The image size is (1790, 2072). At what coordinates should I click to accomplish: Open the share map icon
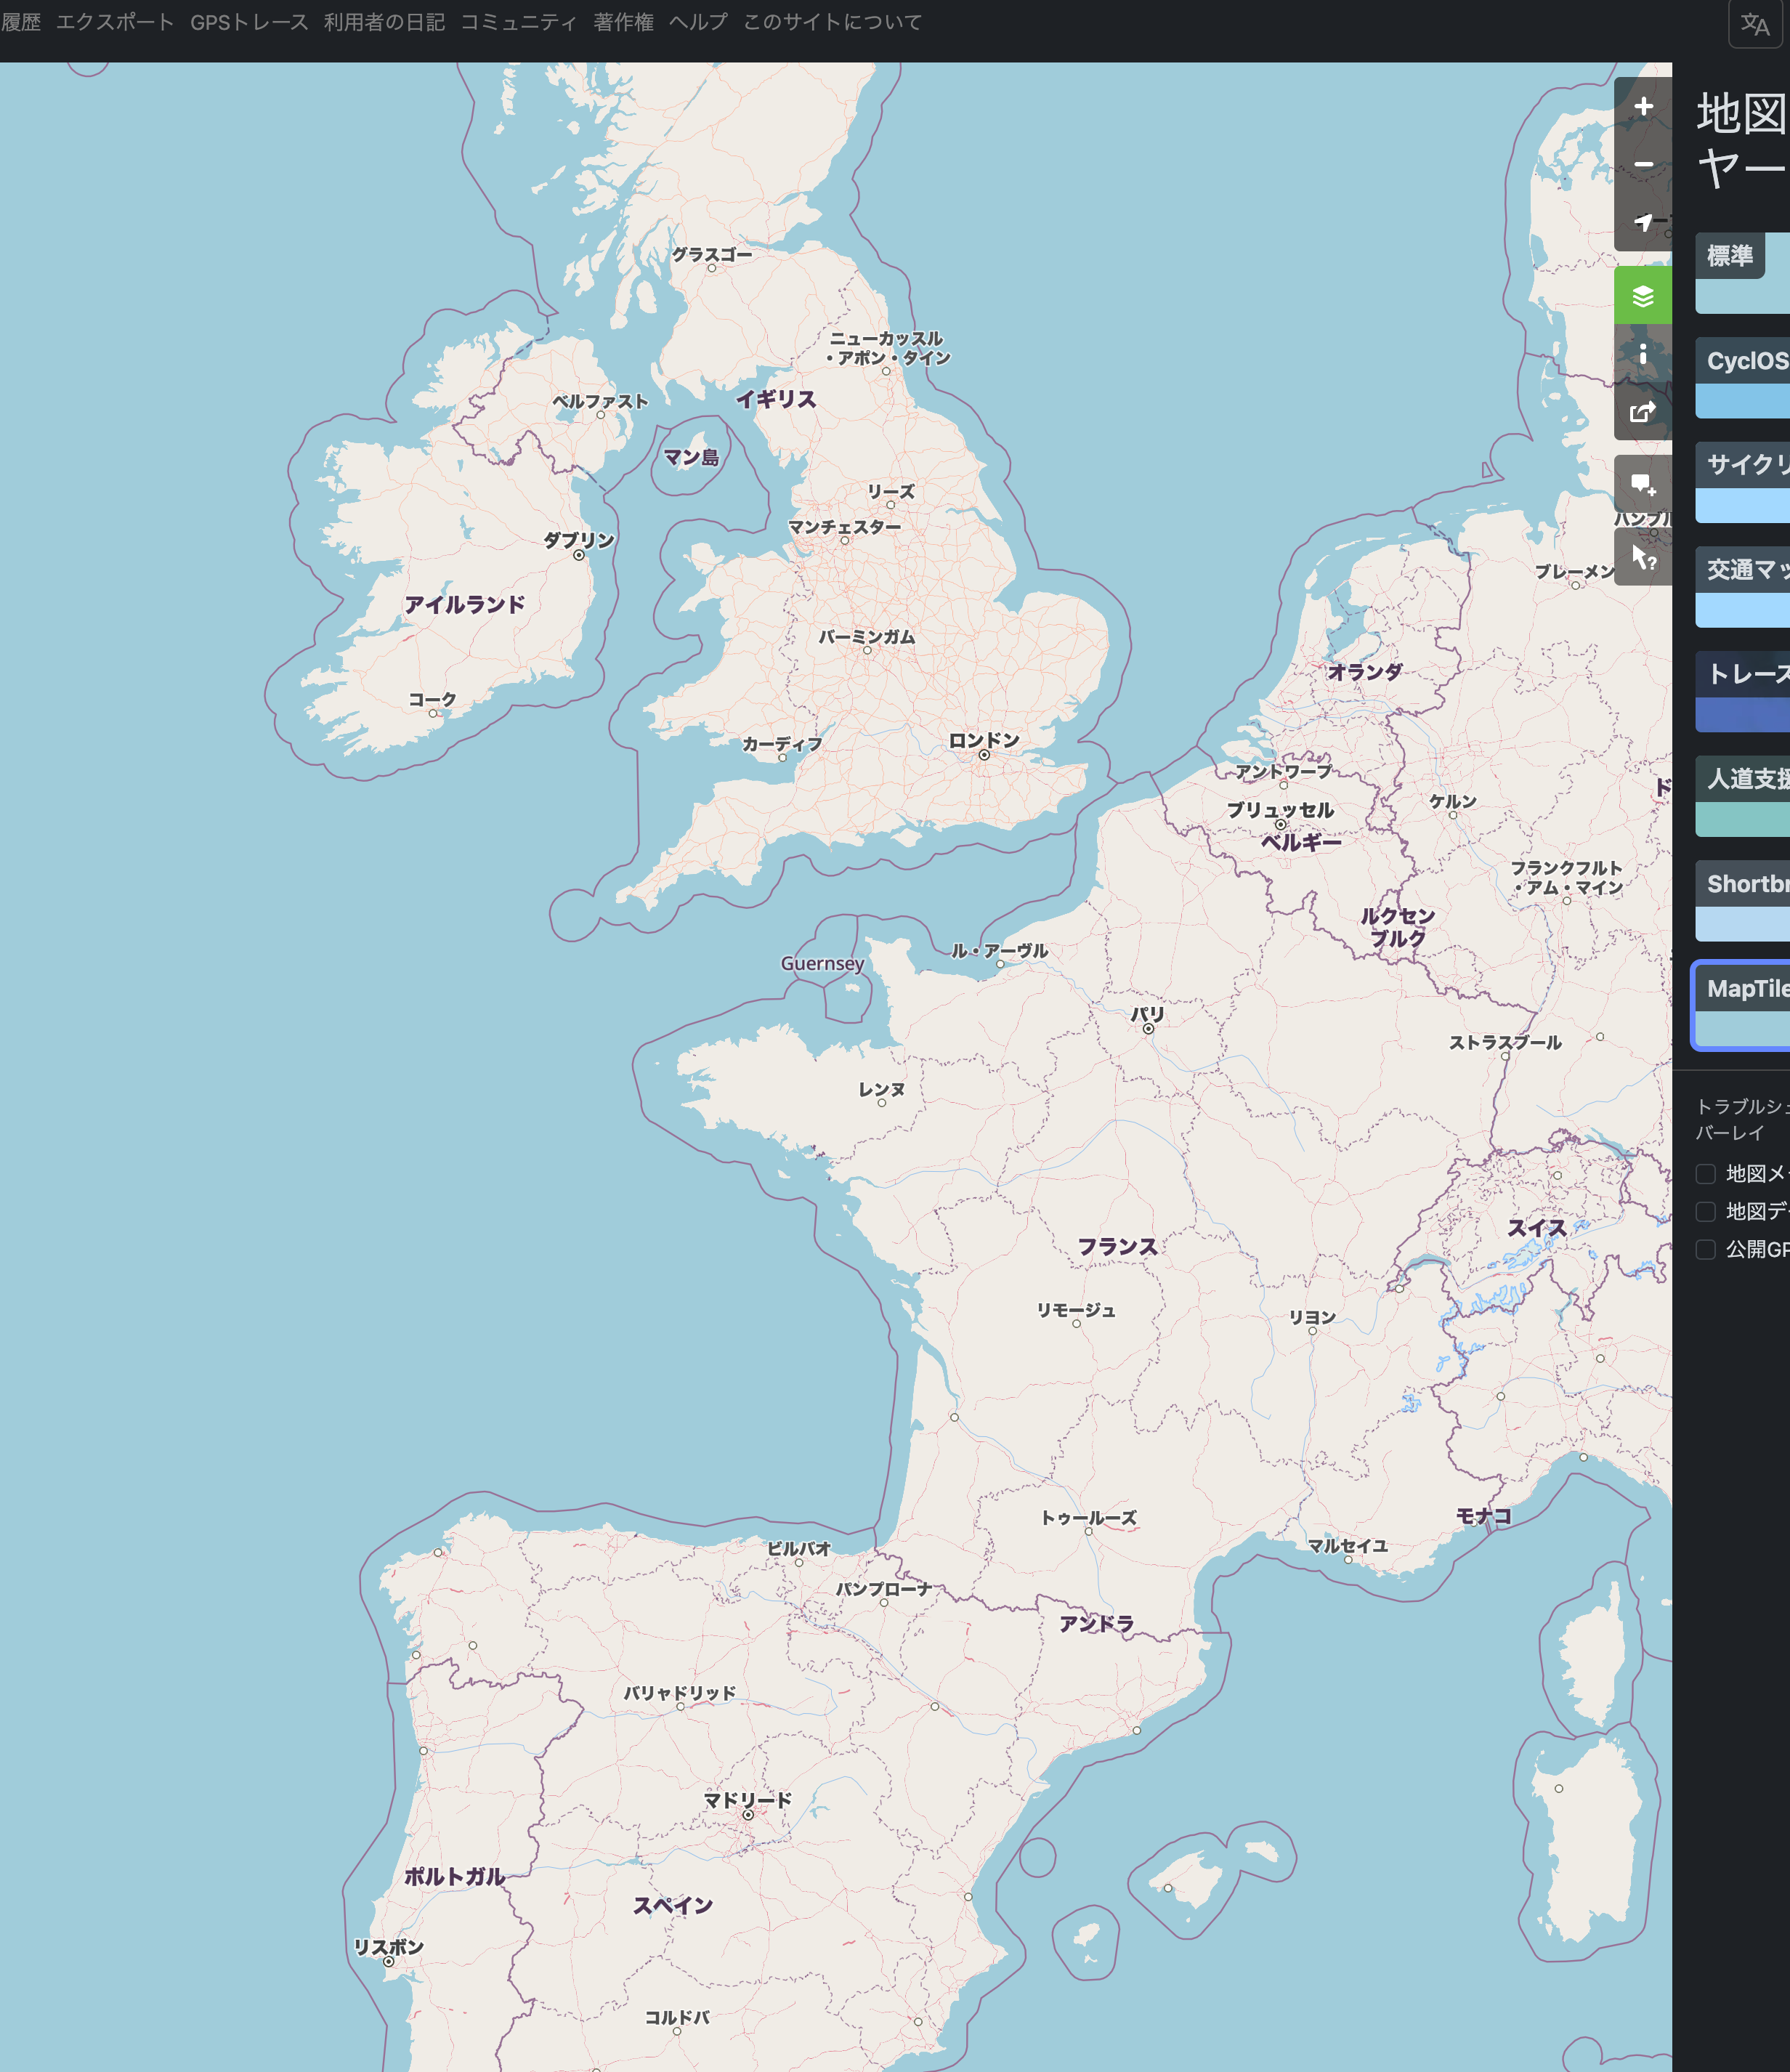(1643, 411)
